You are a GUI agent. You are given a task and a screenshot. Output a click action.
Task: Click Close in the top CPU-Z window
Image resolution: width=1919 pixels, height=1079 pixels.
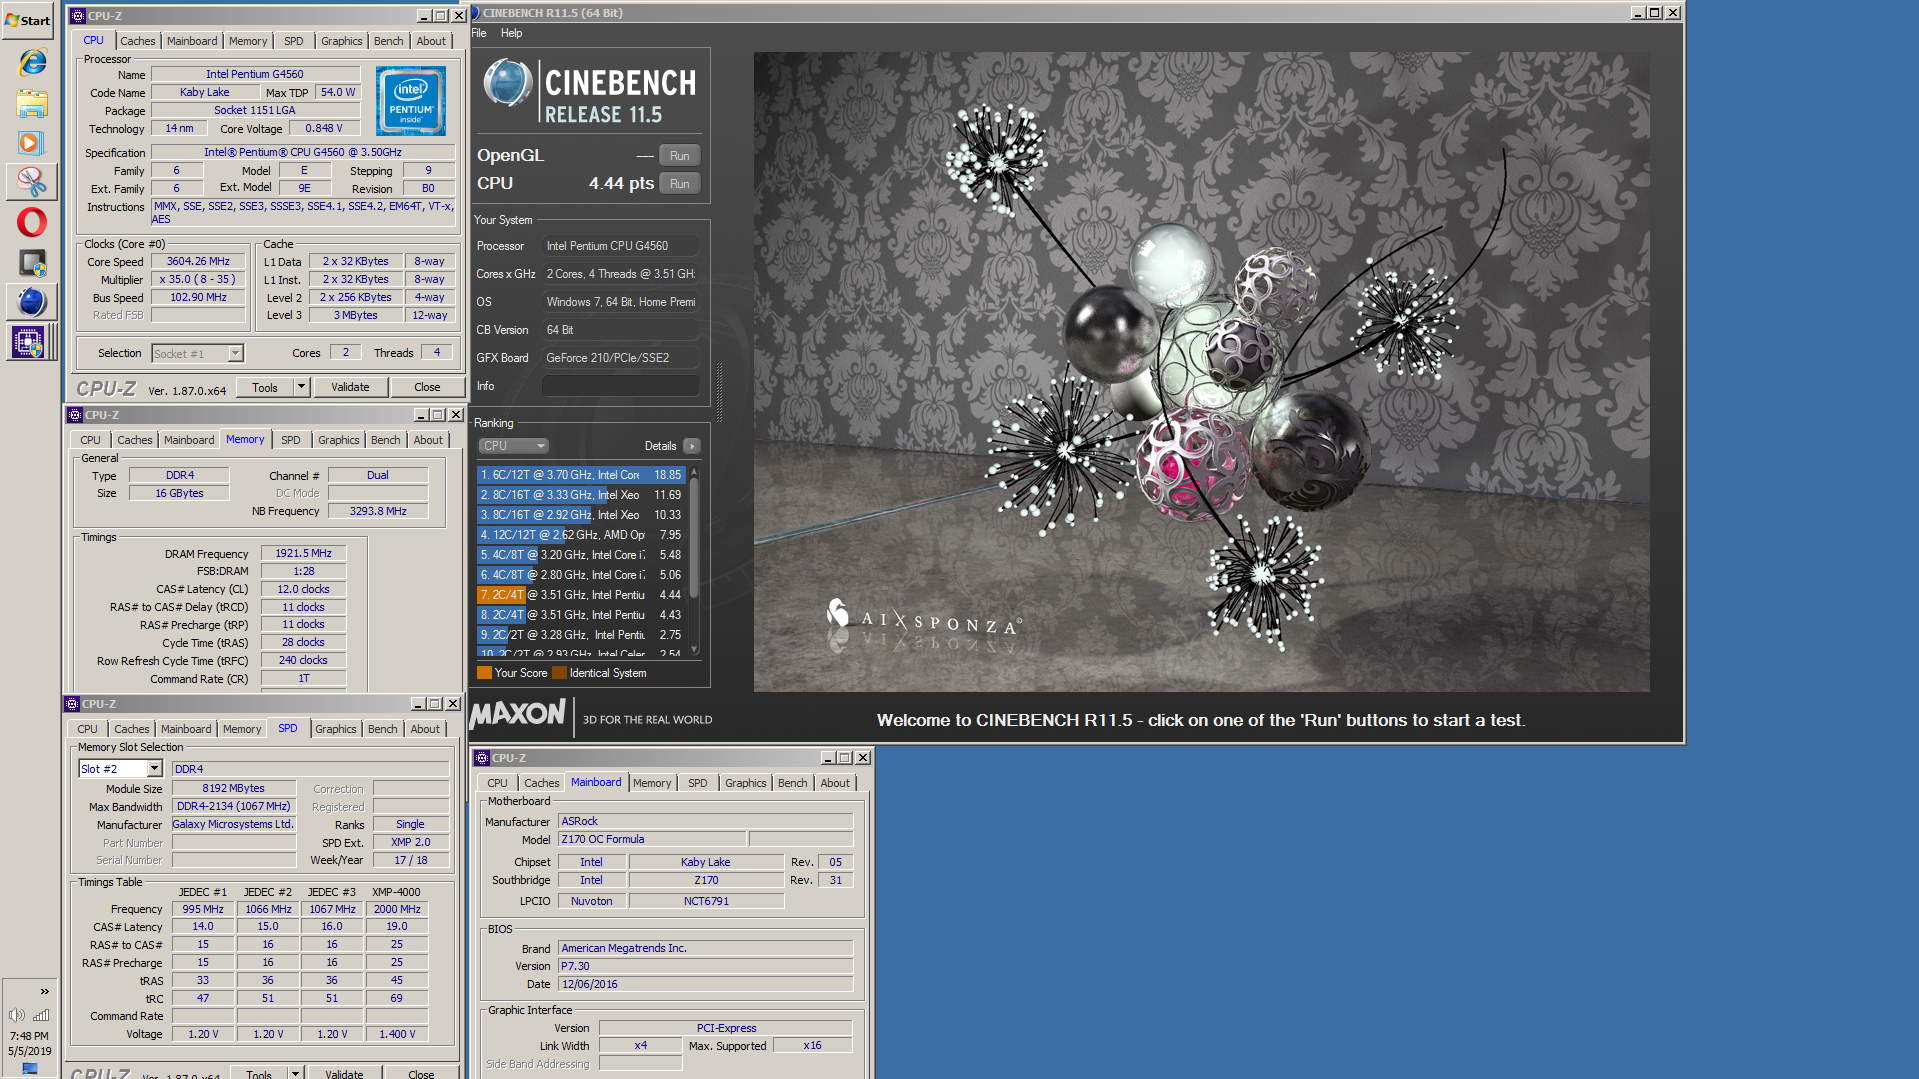[x=427, y=387]
